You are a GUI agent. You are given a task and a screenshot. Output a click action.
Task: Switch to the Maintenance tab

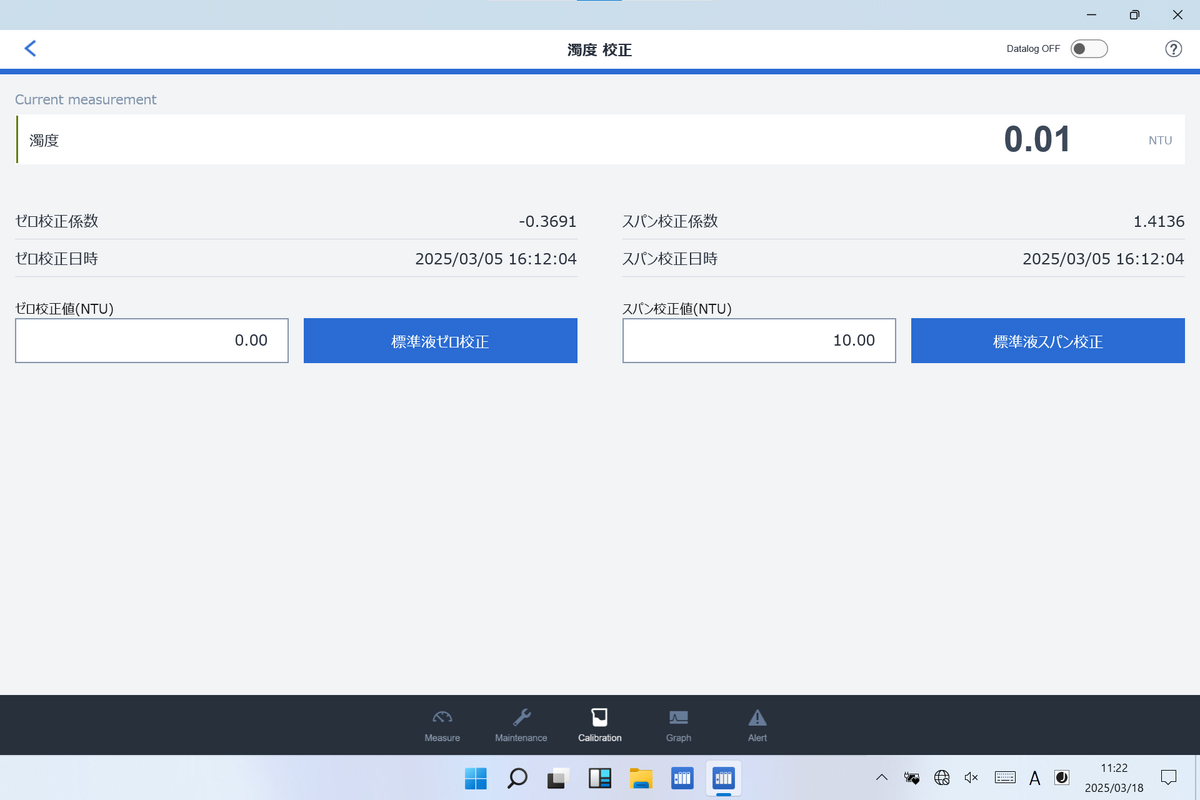(521, 725)
